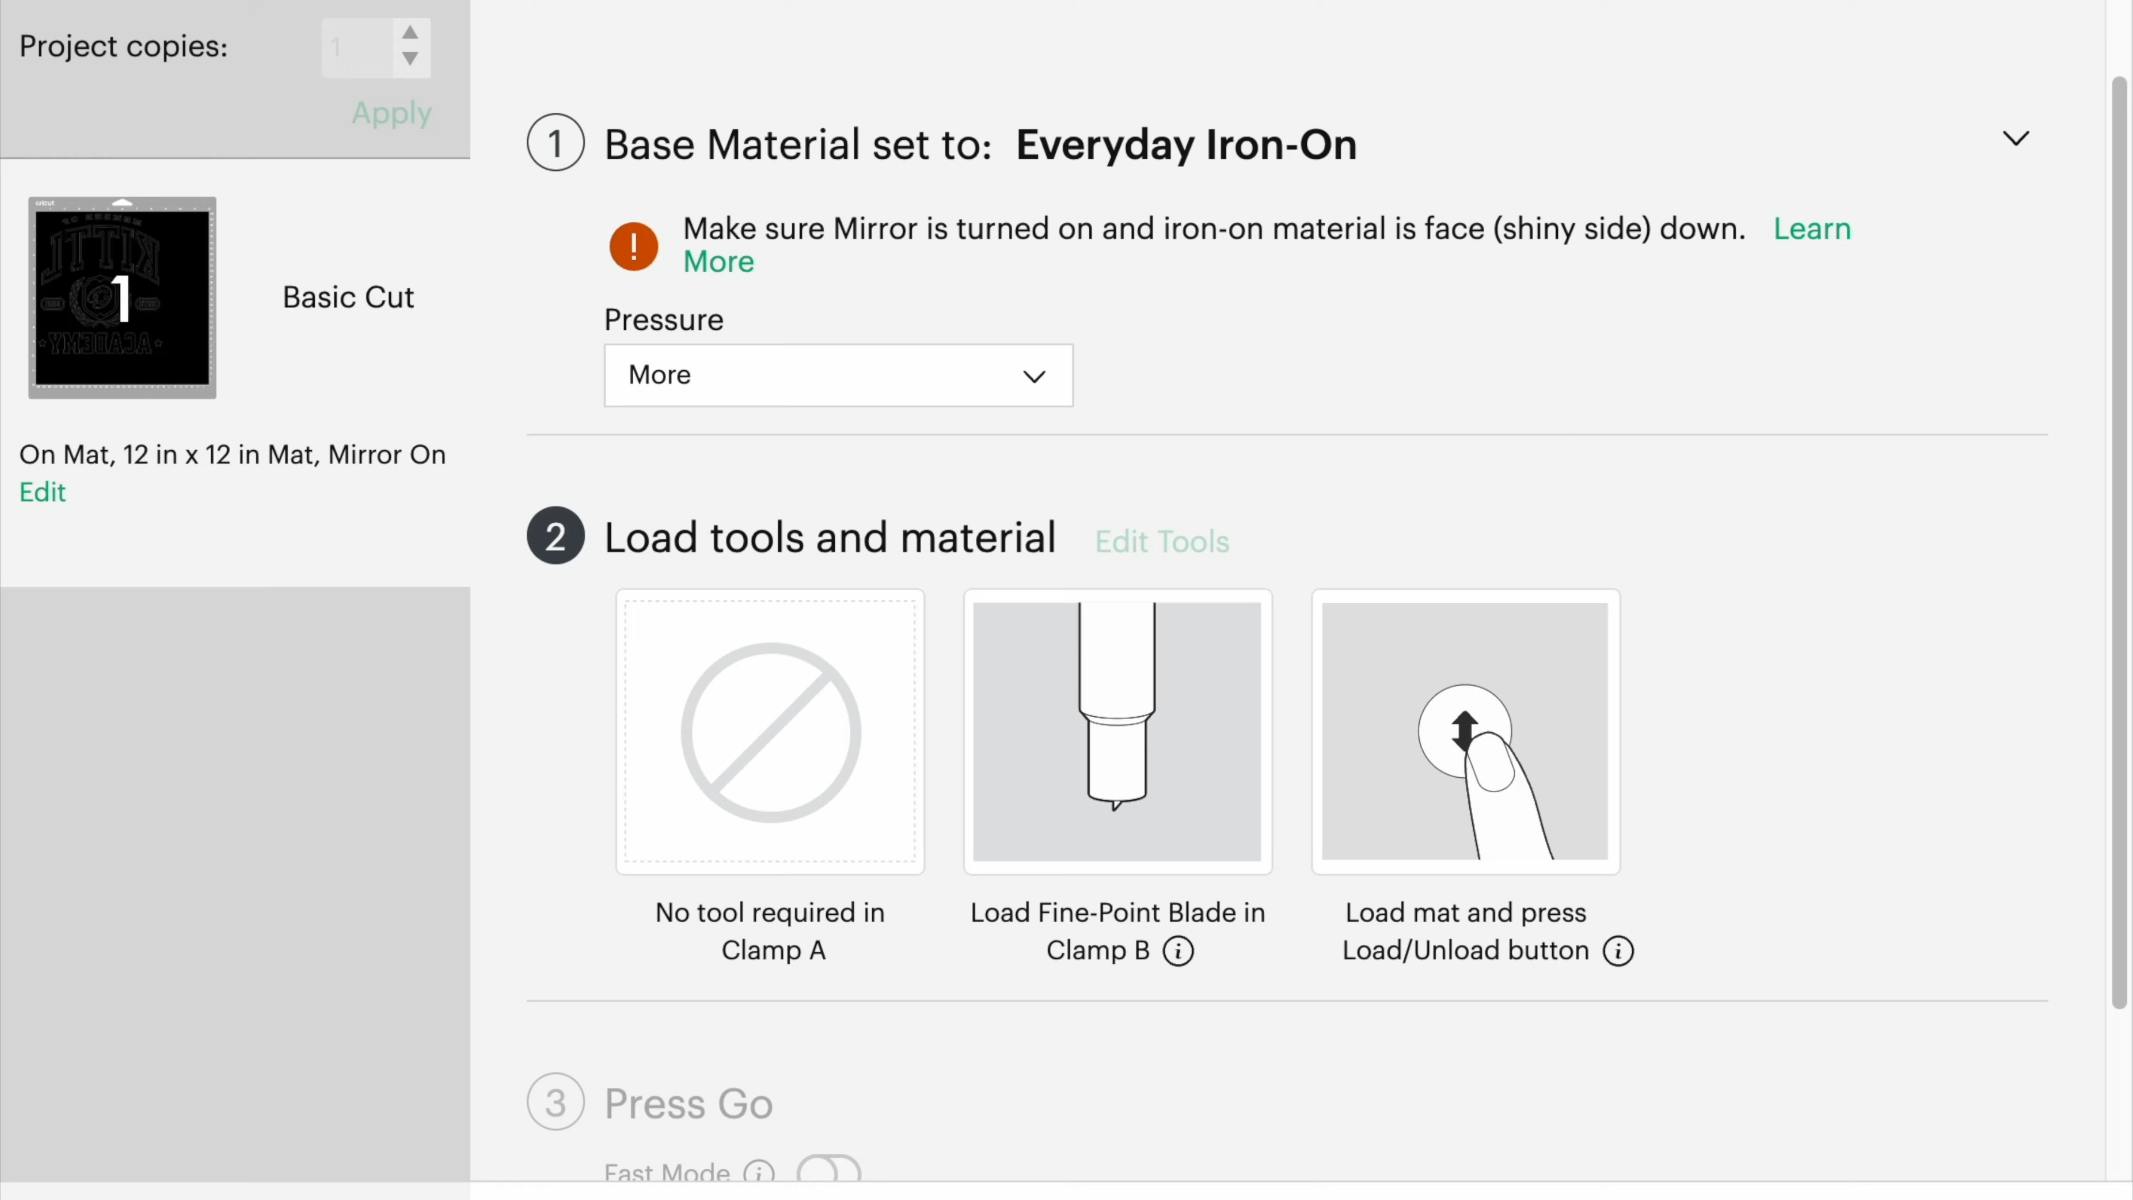This screenshot has width=2133, height=1200.
Task: Increase project copies with up arrow
Action: click(x=410, y=33)
